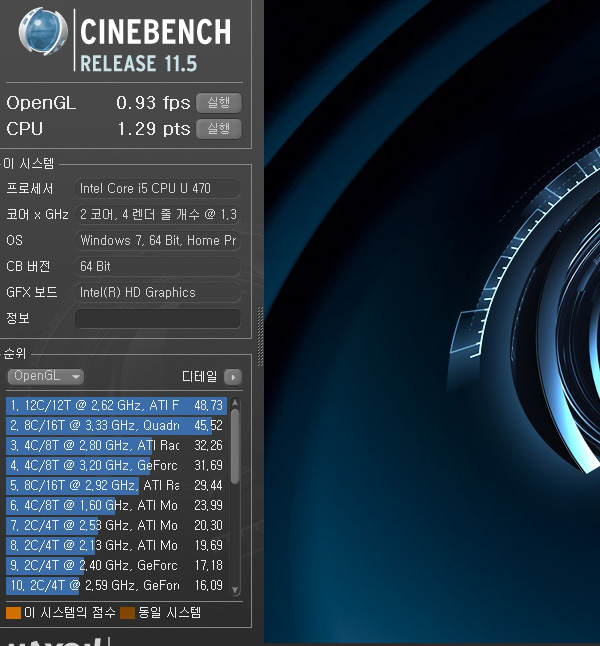Select ranking row 2. 8C/16T @ 3.33 GHz
Viewport: 600px width, 646px height.
tap(117, 425)
